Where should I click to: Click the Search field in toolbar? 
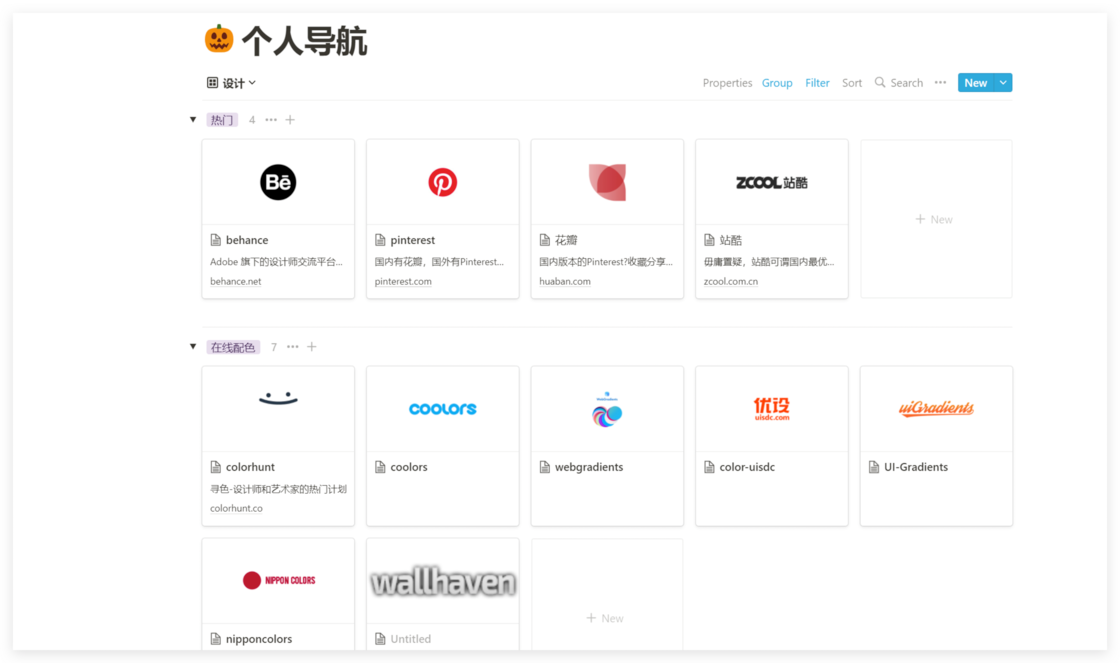pos(899,83)
